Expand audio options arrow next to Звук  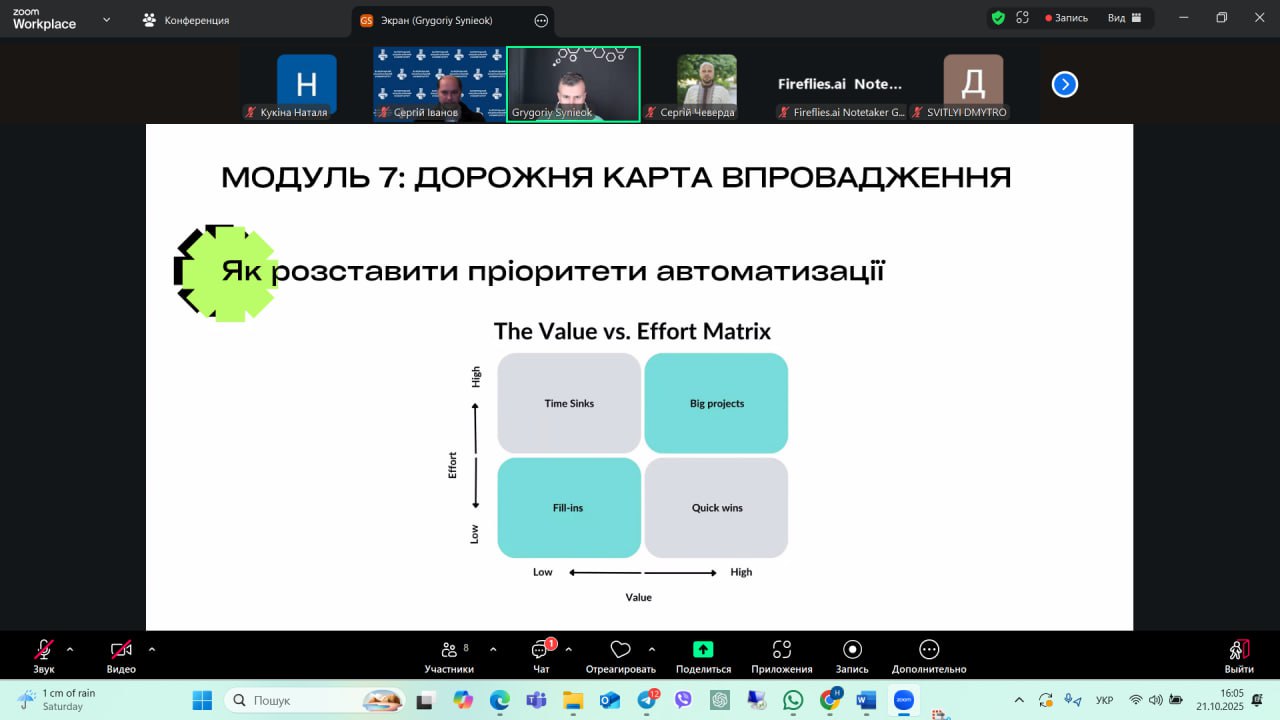pos(70,649)
